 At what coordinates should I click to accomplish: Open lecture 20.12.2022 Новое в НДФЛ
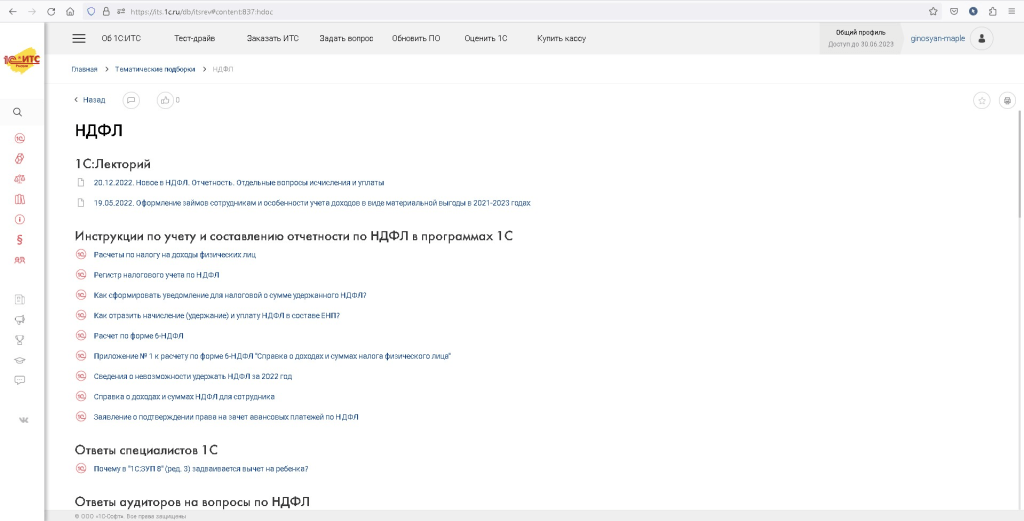tap(239, 183)
